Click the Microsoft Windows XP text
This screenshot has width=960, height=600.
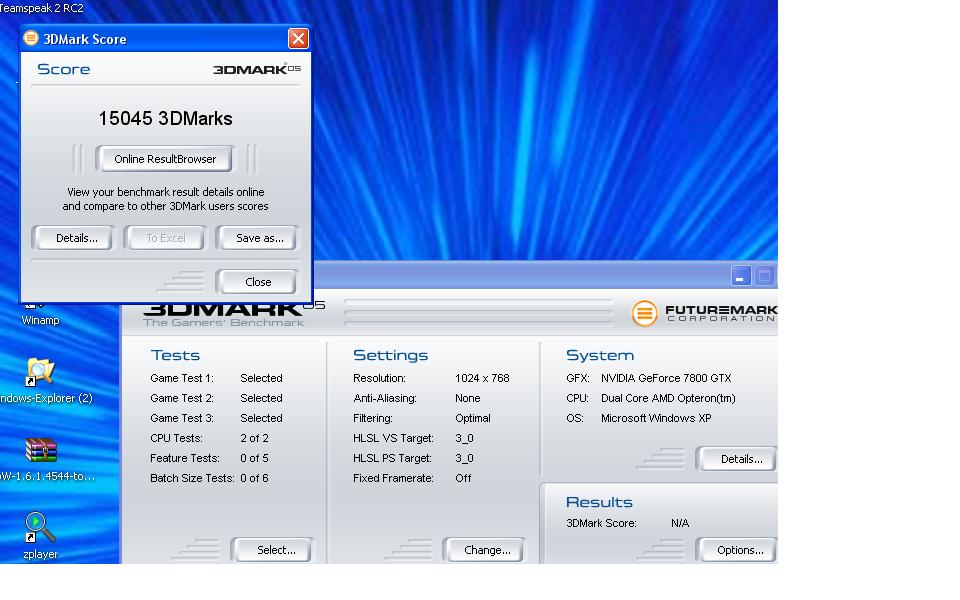click(x=656, y=418)
